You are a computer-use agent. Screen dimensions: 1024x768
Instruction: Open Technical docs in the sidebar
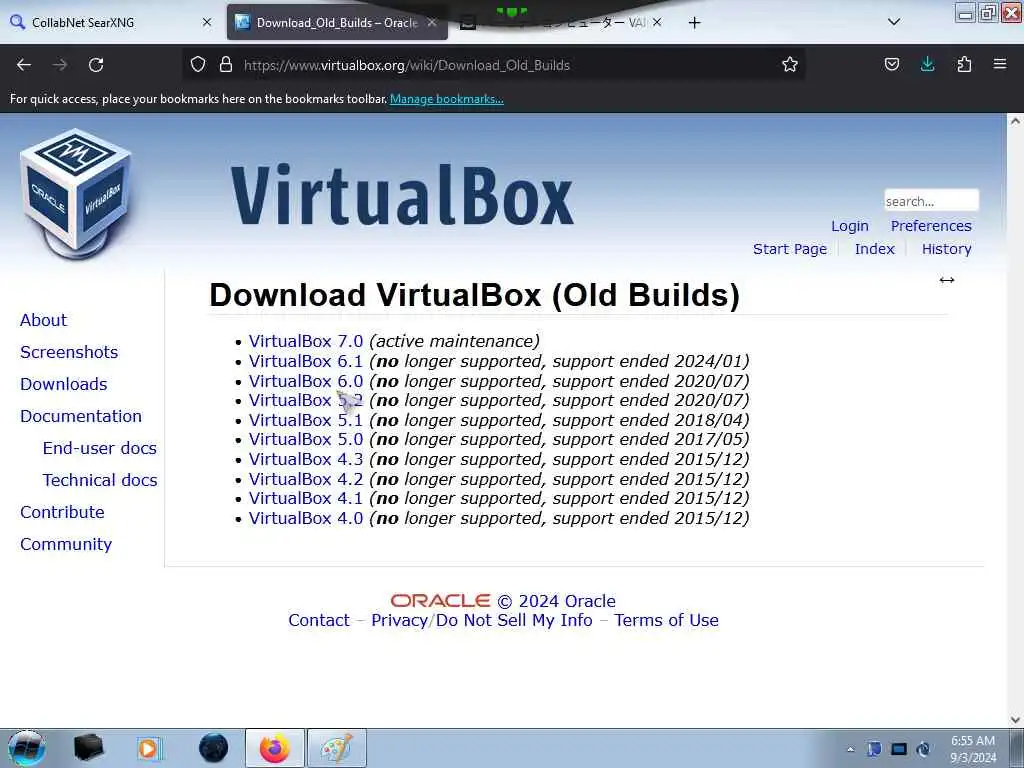point(100,480)
